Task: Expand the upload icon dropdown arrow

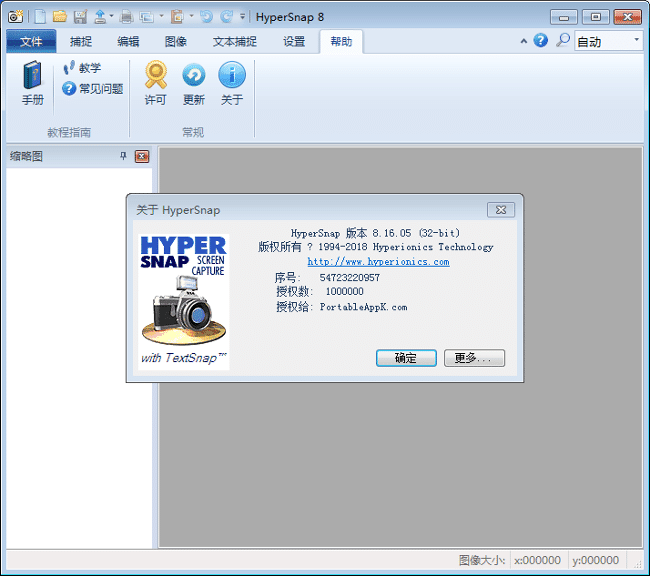Action: 112,16
